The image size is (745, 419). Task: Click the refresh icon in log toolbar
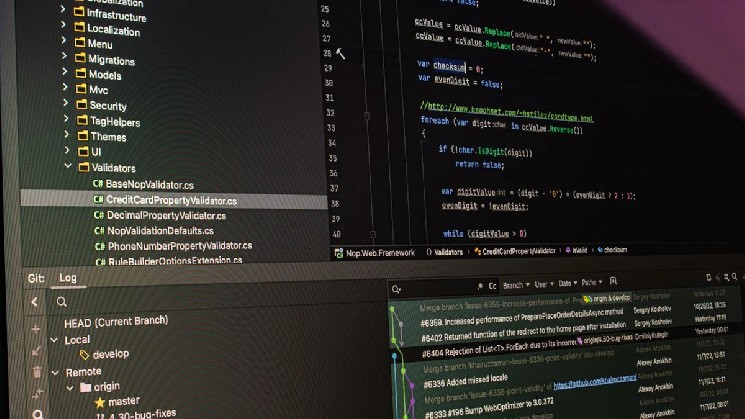(x=708, y=277)
